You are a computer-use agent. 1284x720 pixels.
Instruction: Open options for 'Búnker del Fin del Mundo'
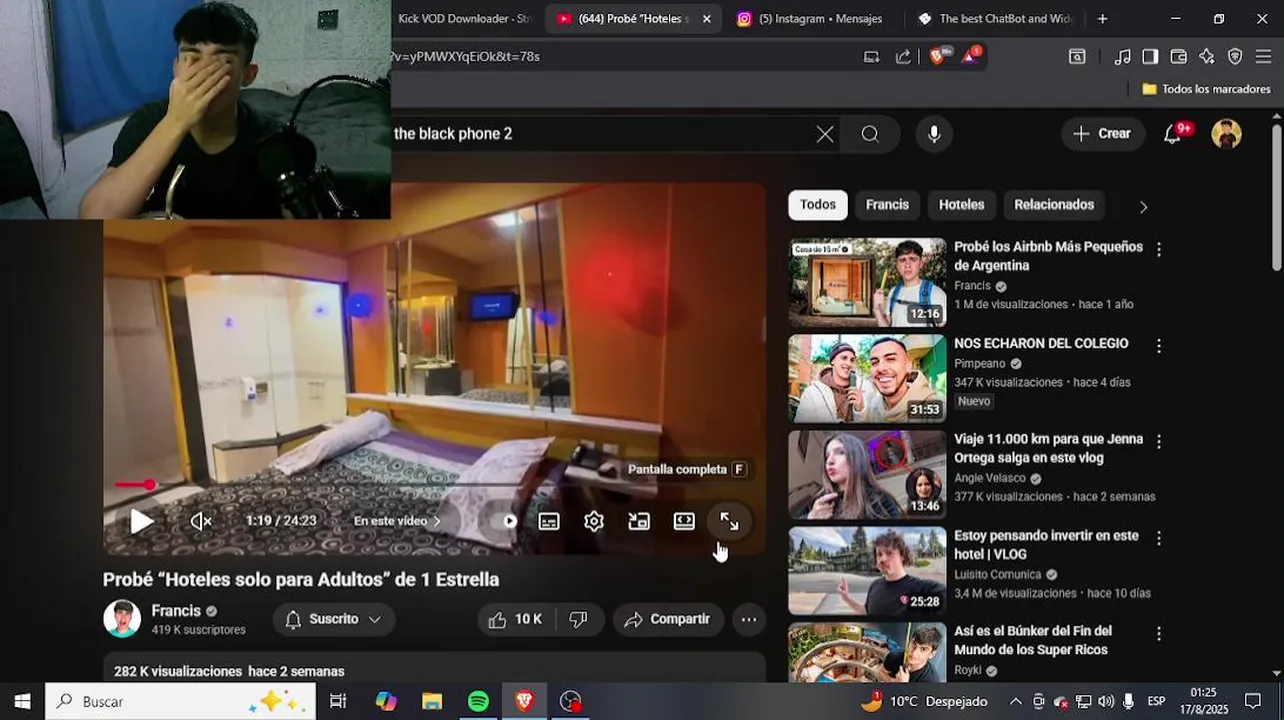pyautogui.click(x=1159, y=634)
